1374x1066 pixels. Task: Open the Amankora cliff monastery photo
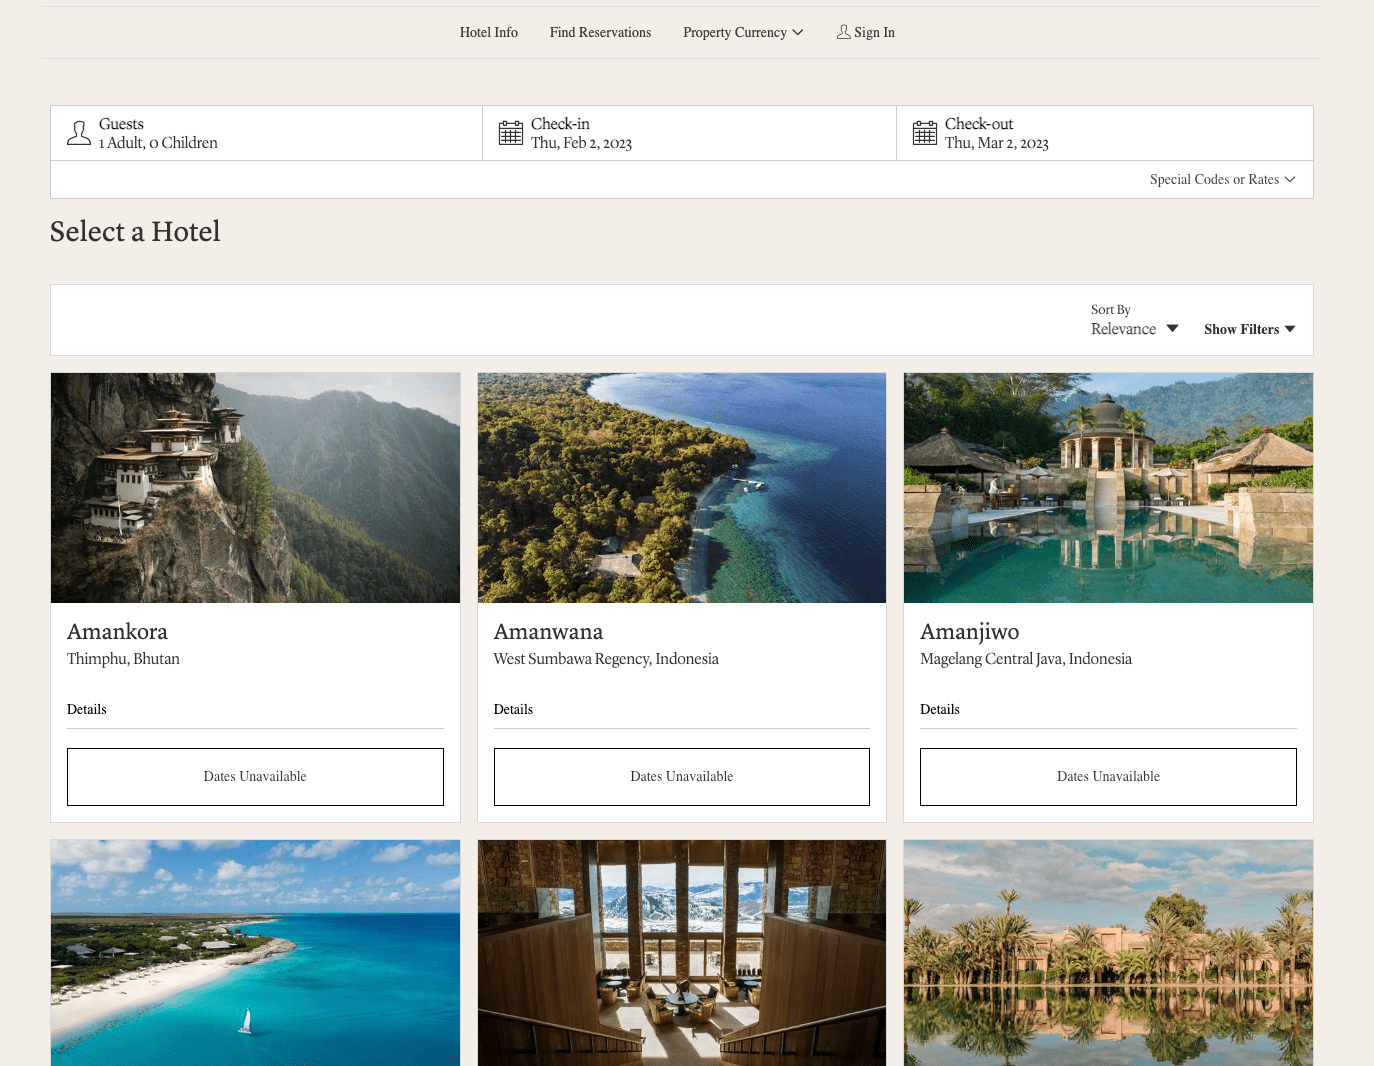coord(255,488)
